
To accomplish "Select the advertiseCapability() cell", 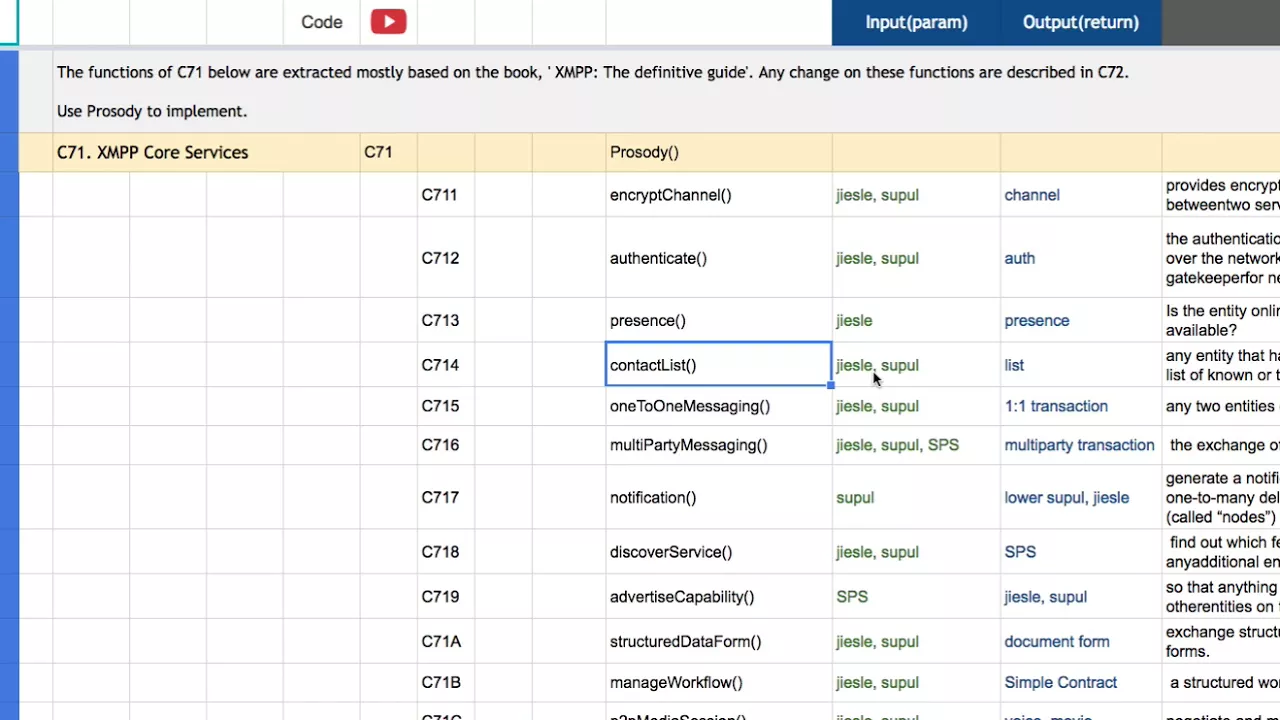I will click(x=718, y=597).
